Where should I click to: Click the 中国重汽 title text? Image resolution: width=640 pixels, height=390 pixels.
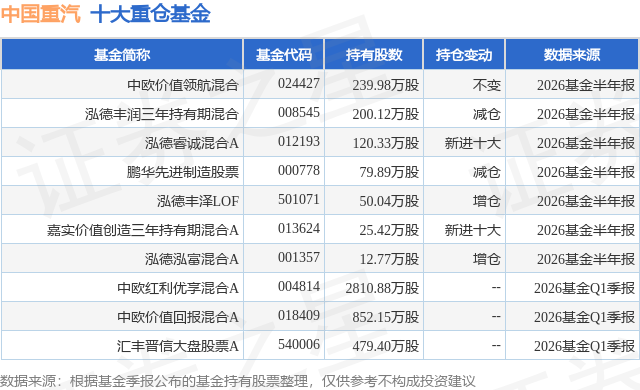click(41, 13)
